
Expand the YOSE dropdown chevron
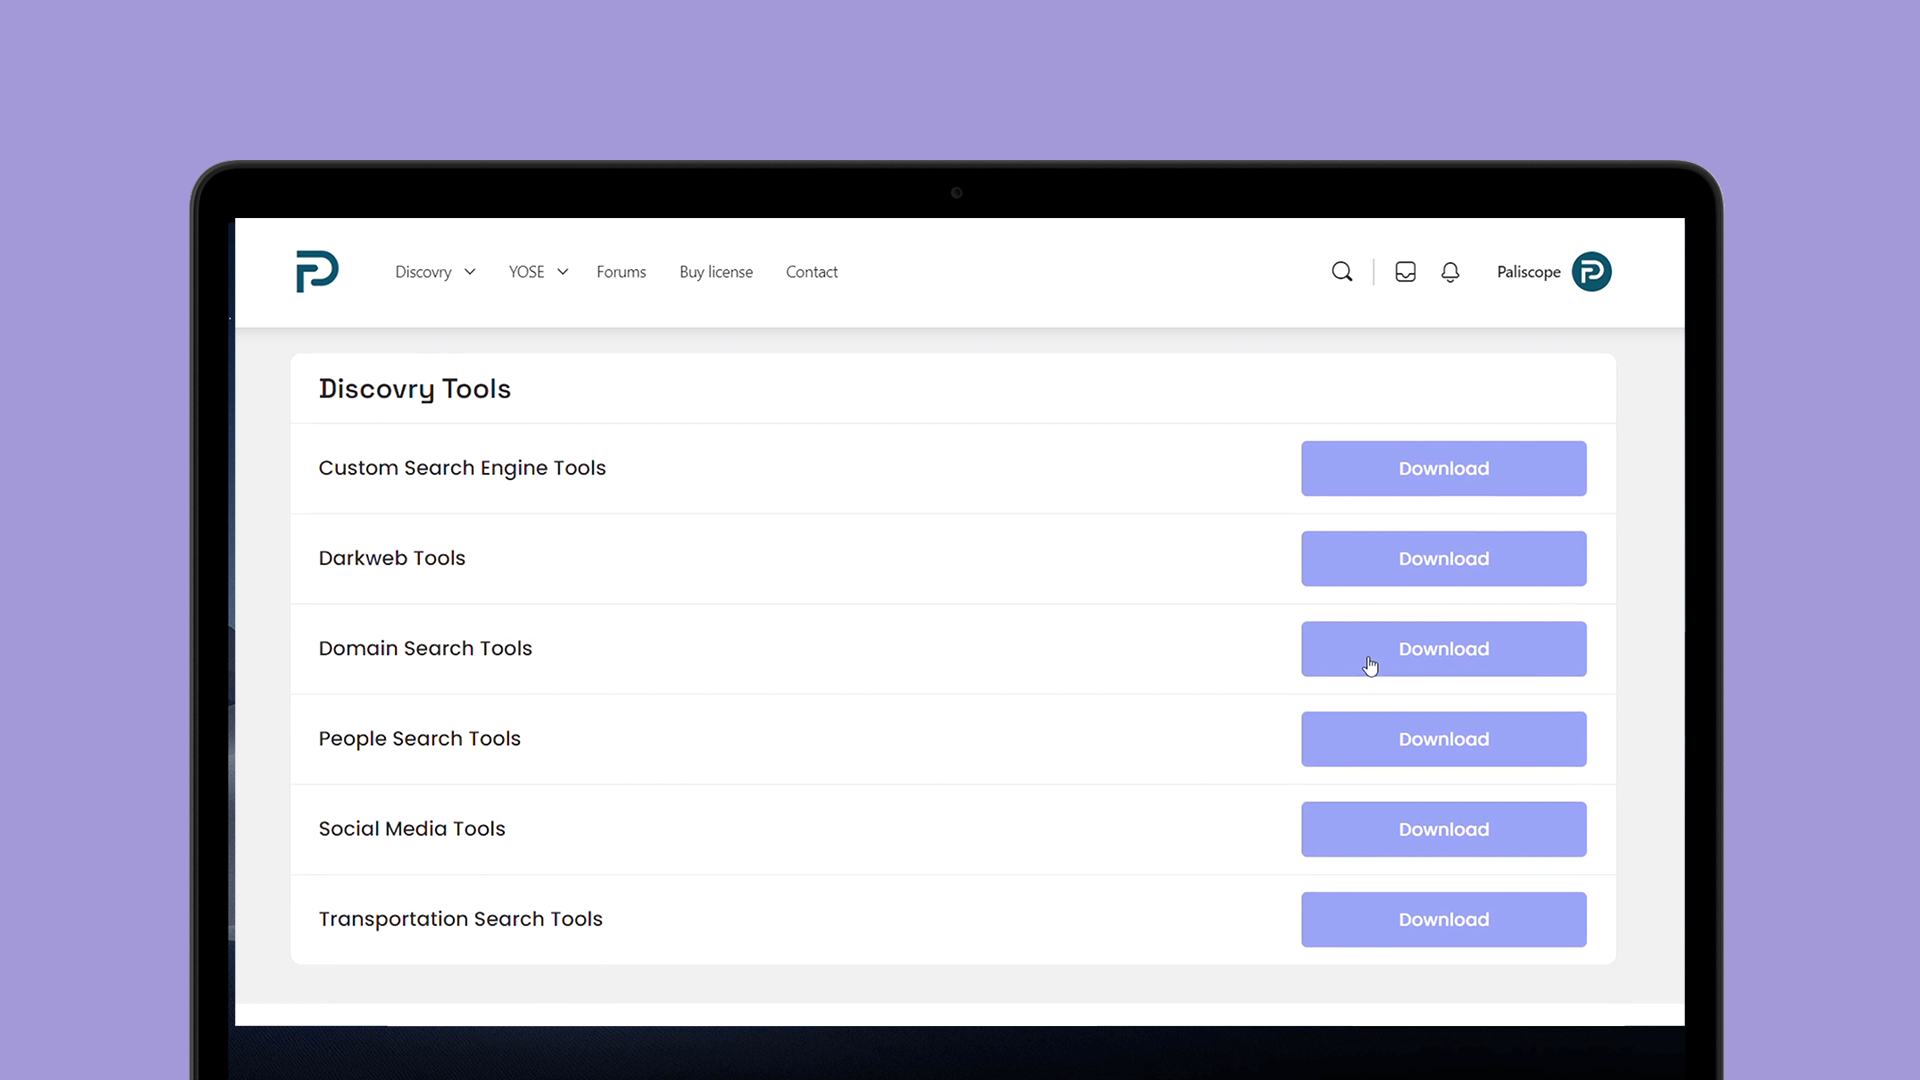click(563, 272)
